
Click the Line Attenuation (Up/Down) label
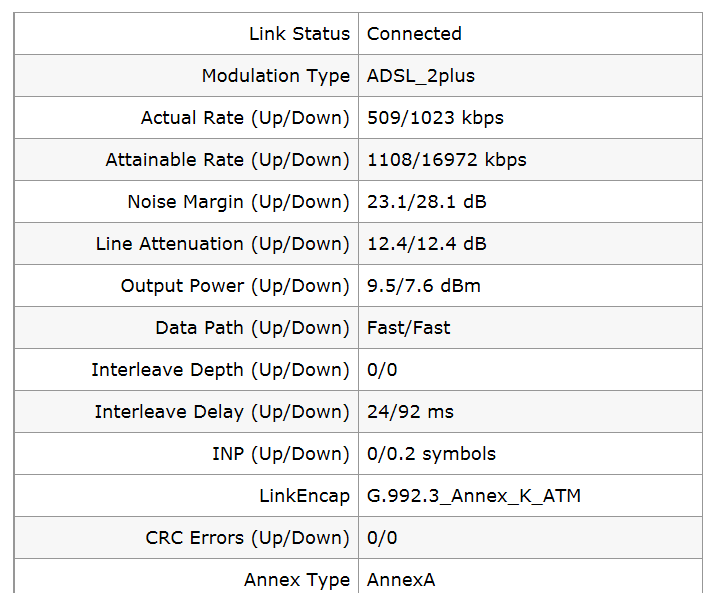pyautogui.click(x=223, y=244)
